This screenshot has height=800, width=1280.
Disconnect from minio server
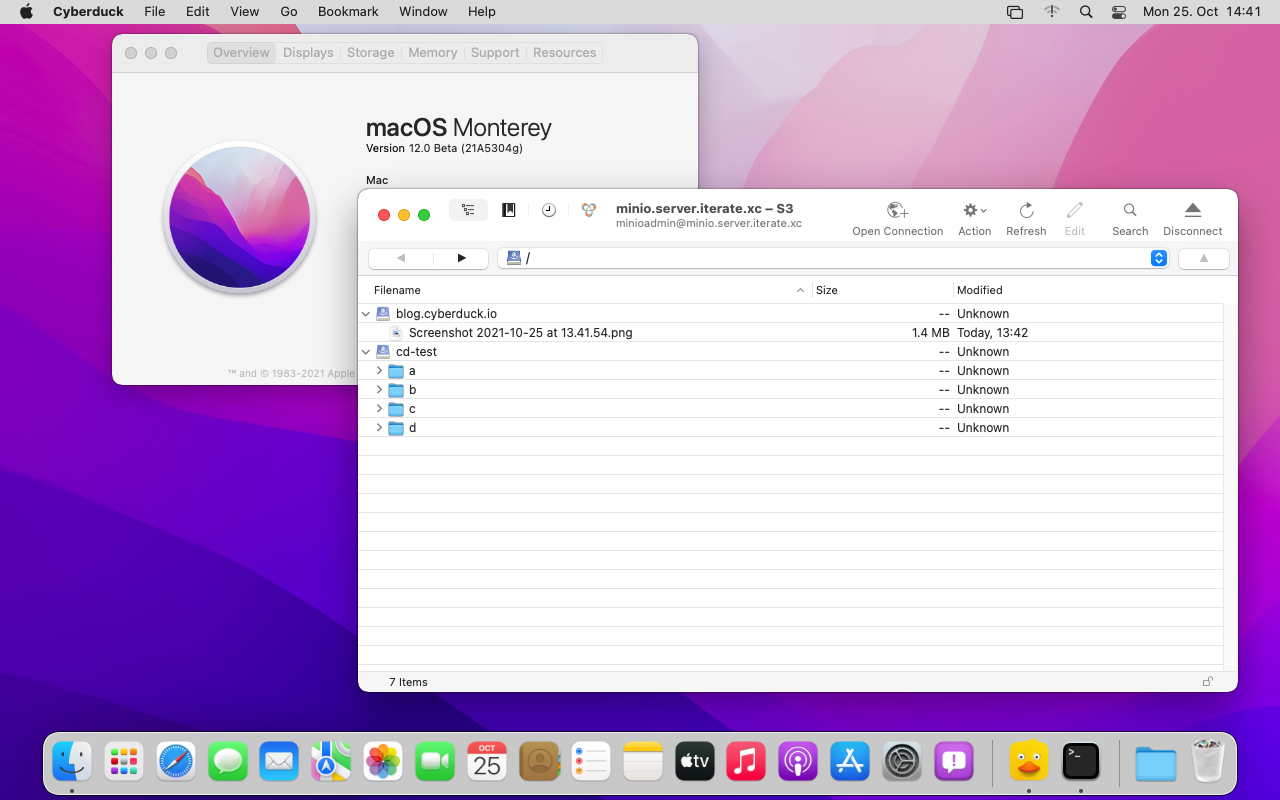tap(1192, 219)
